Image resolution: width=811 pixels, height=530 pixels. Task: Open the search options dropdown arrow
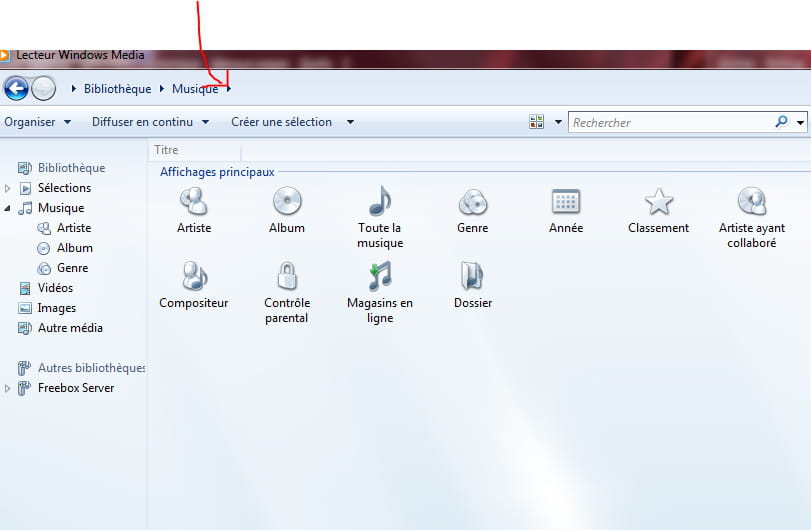tap(800, 123)
